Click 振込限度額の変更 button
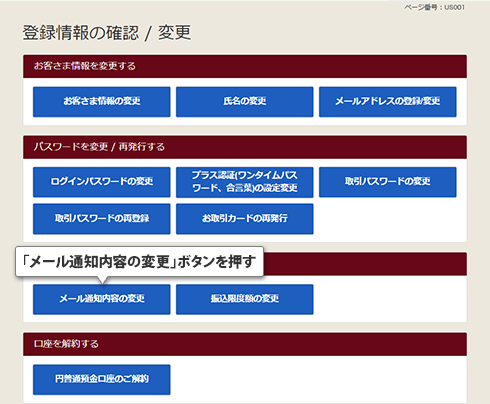Image resolution: width=490 pixels, height=404 pixels. tap(245, 299)
